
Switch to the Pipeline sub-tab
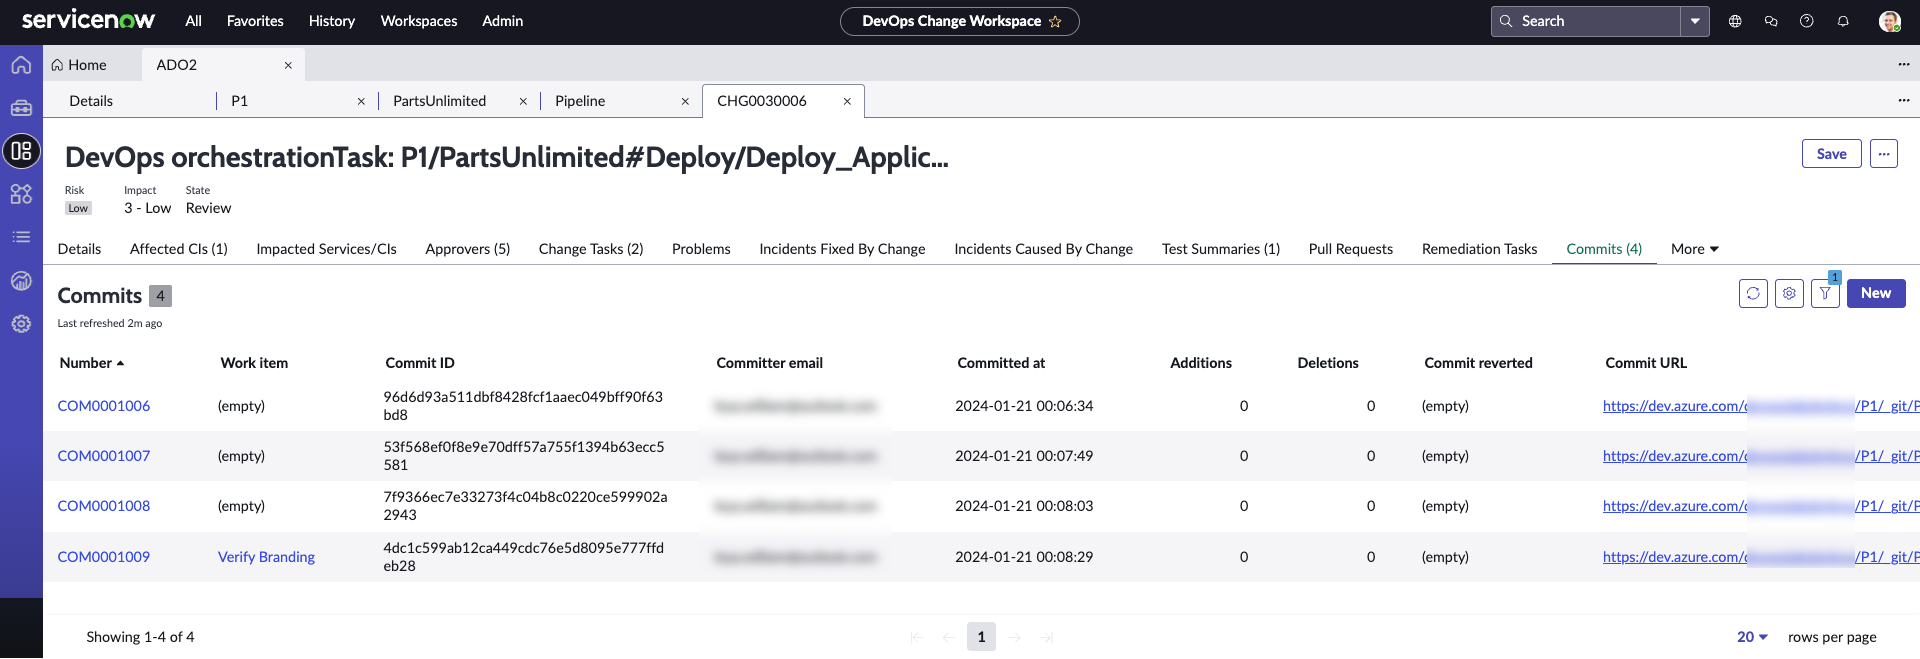point(580,101)
